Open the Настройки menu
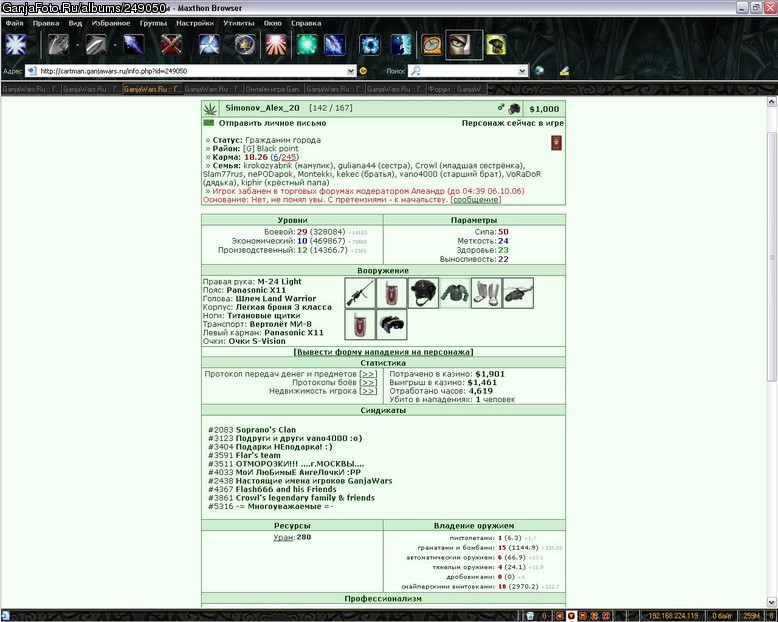The width and height of the screenshot is (778, 622). (195, 23)
